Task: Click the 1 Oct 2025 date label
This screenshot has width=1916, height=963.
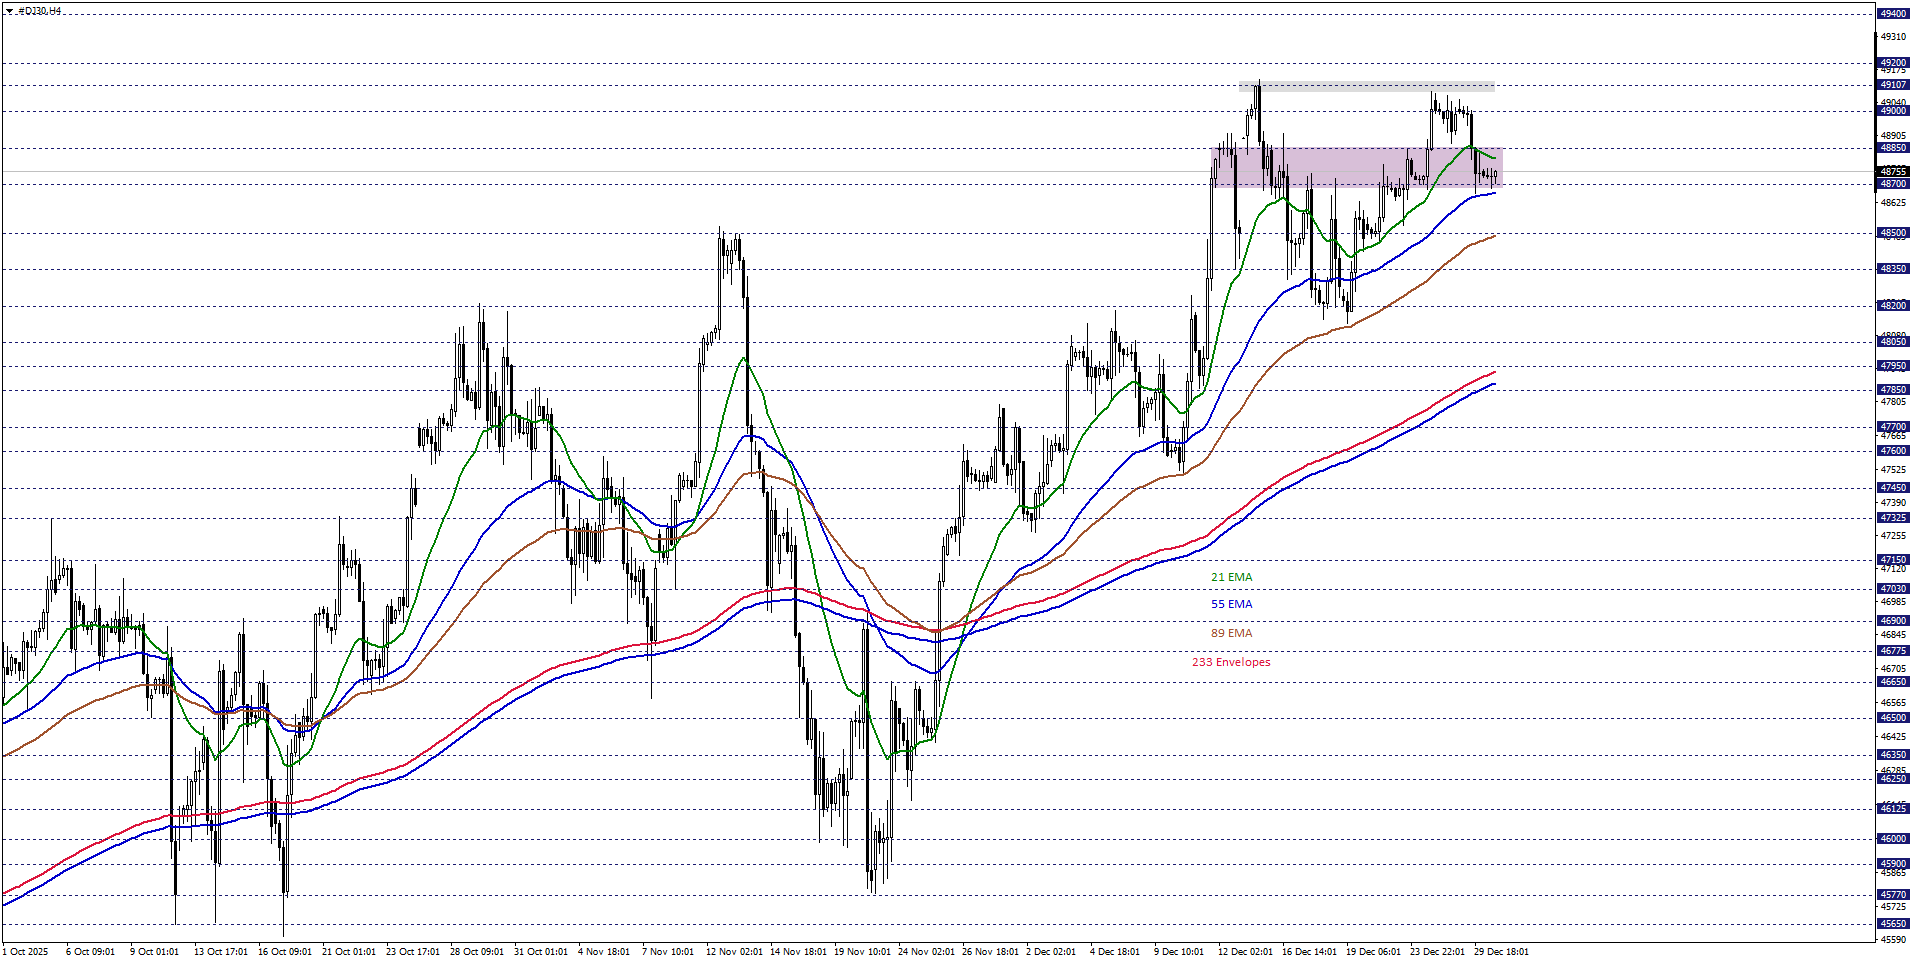Action: pos(26,951)
